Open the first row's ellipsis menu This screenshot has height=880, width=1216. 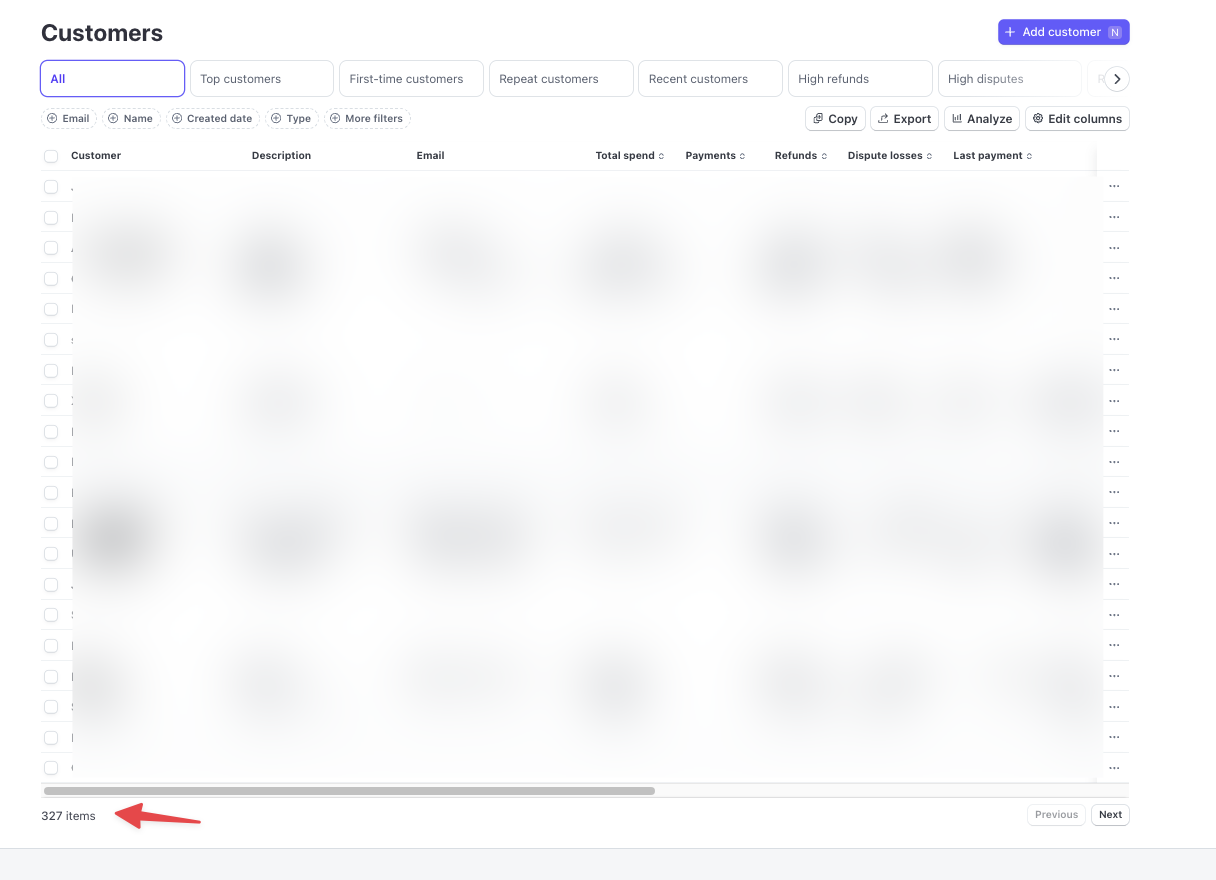click(x=1114, y=187)
